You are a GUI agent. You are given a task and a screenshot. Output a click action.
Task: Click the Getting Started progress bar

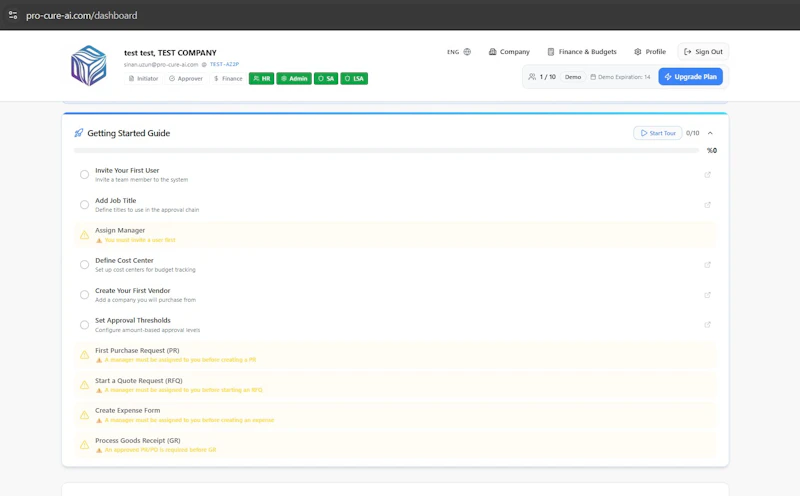[386, 151]
